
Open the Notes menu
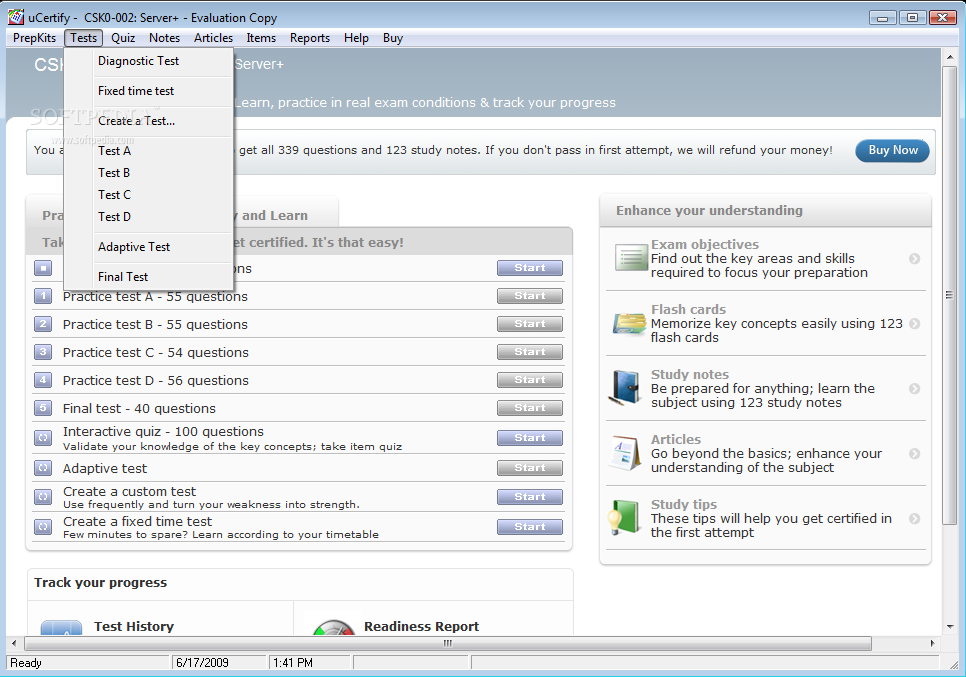point(164,38)
